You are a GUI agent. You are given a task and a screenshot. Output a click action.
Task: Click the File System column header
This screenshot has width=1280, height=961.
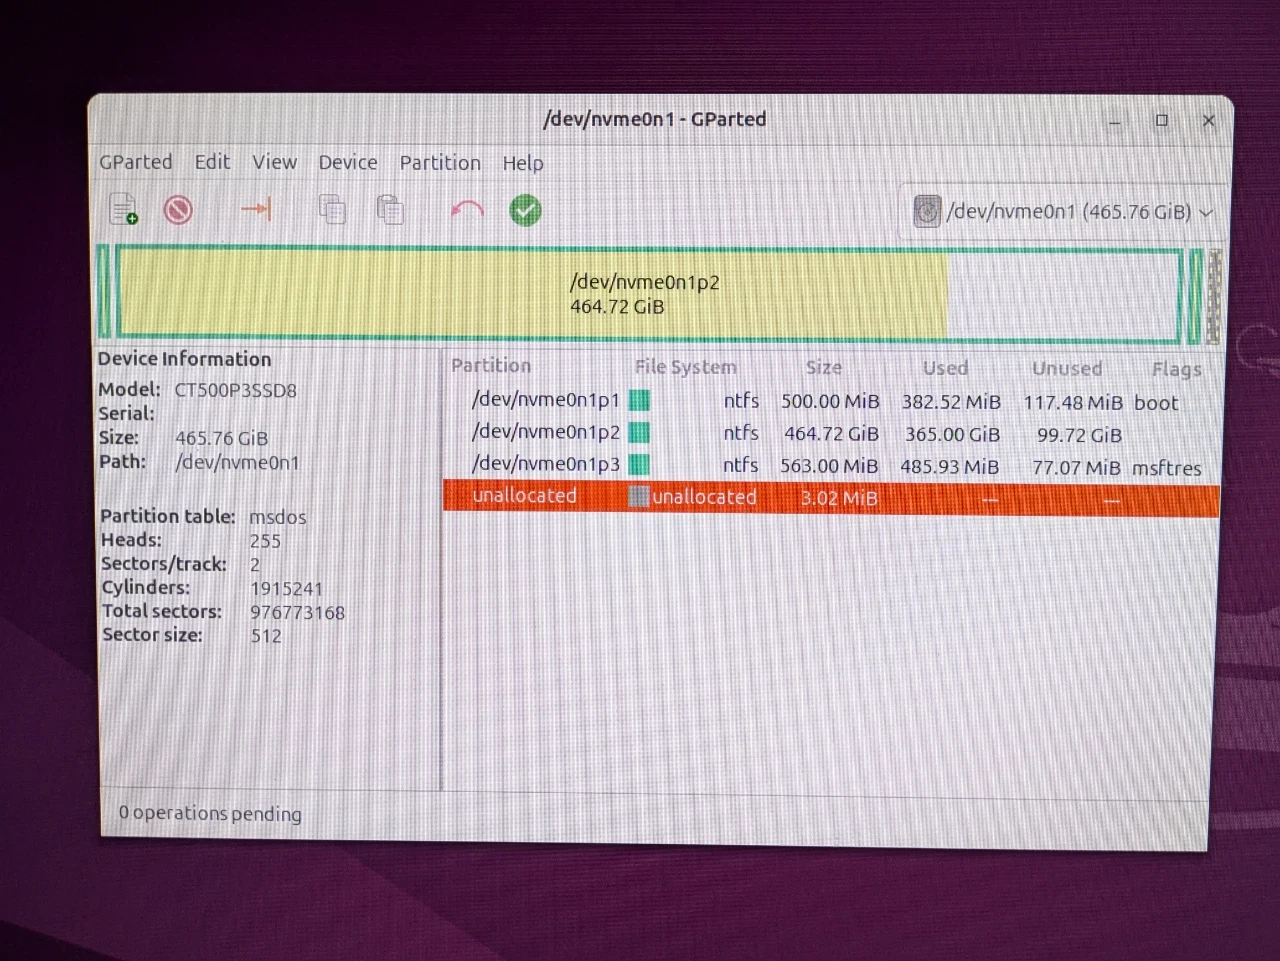point(685,367)
